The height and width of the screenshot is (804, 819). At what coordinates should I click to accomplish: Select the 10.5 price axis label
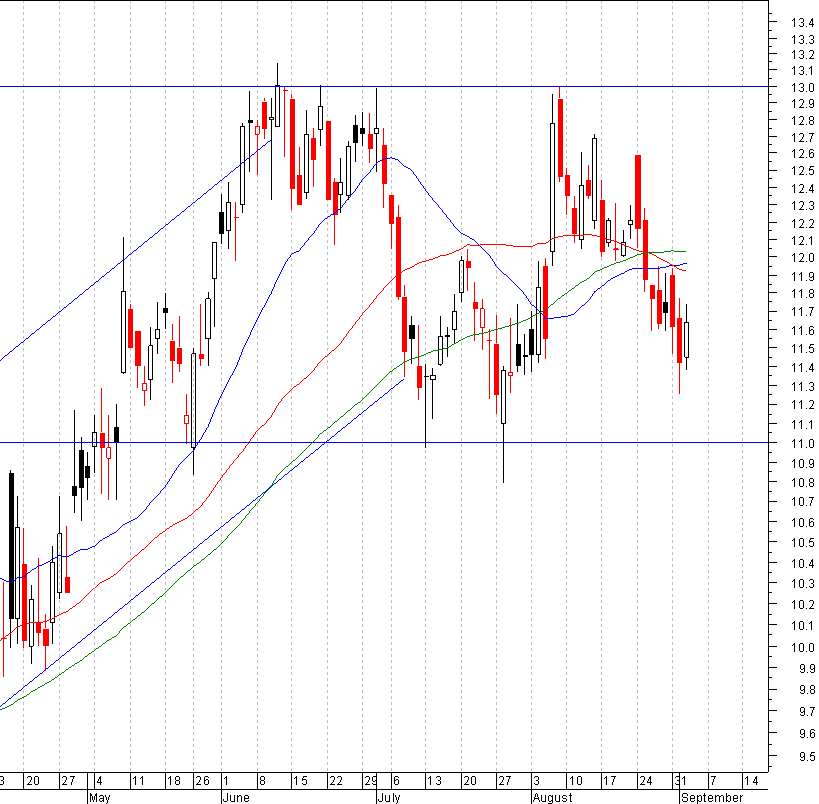802,543
